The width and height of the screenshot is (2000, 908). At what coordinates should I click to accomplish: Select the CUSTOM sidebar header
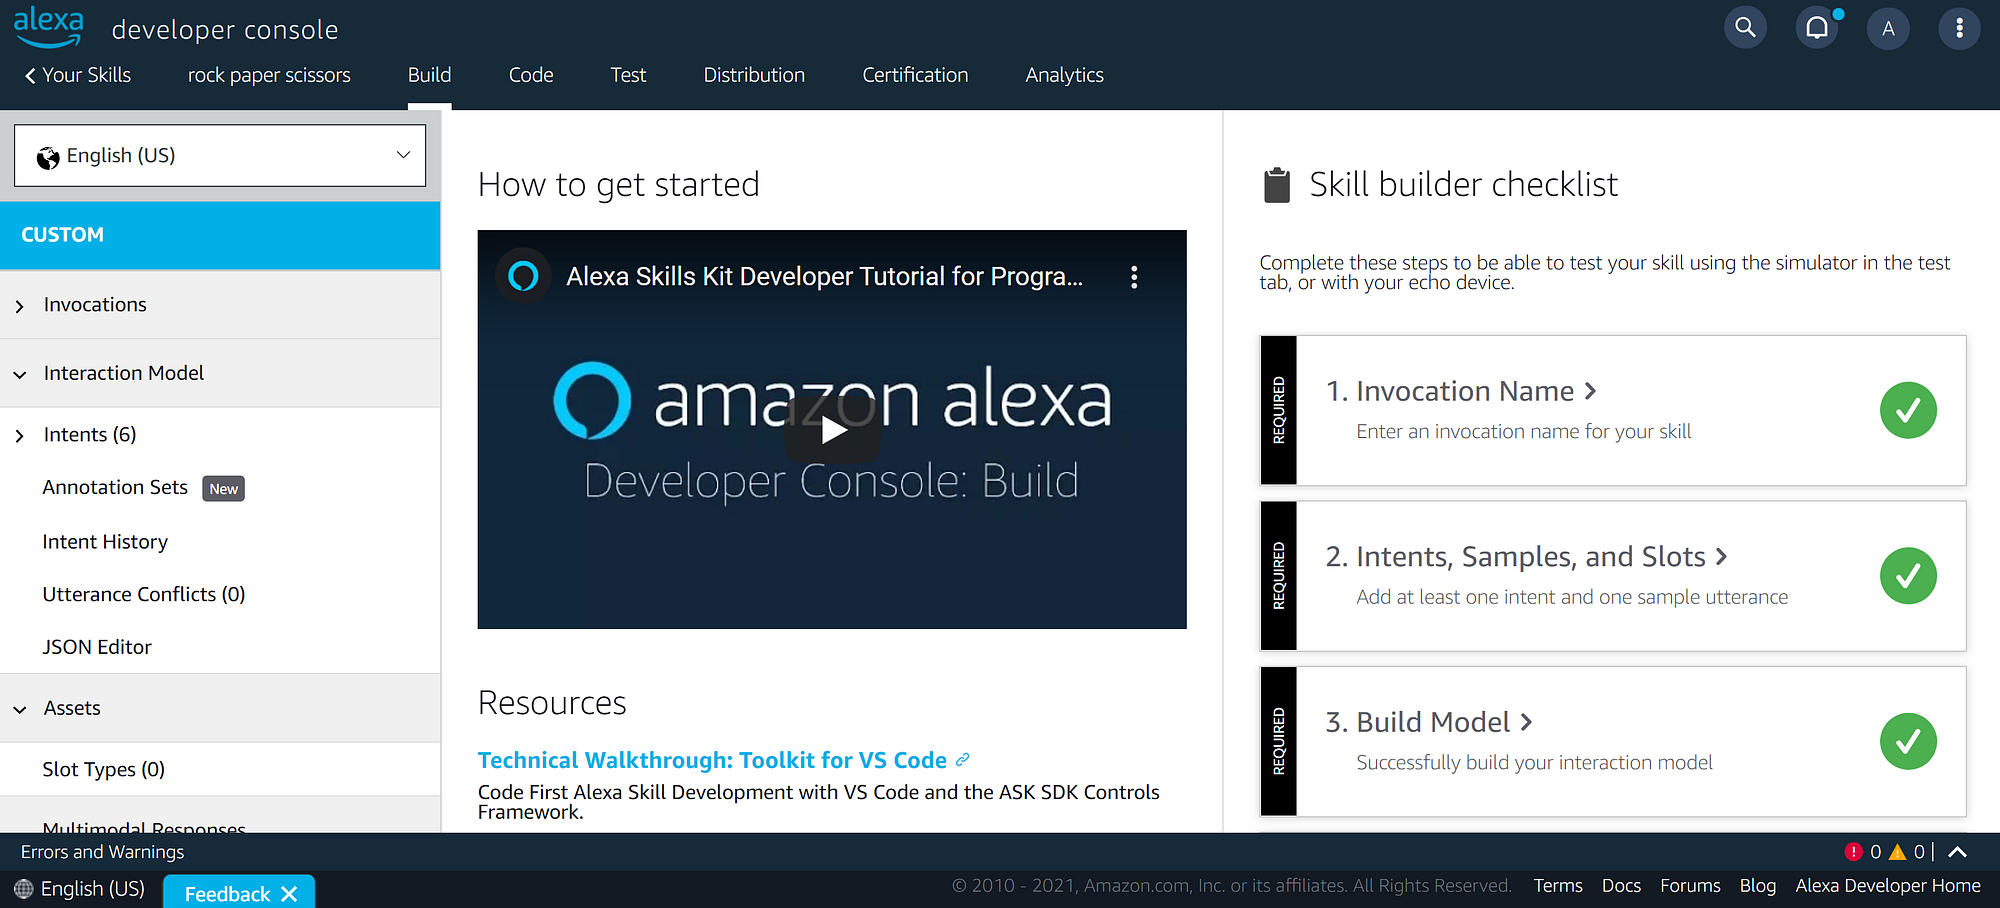click(220, 235)
